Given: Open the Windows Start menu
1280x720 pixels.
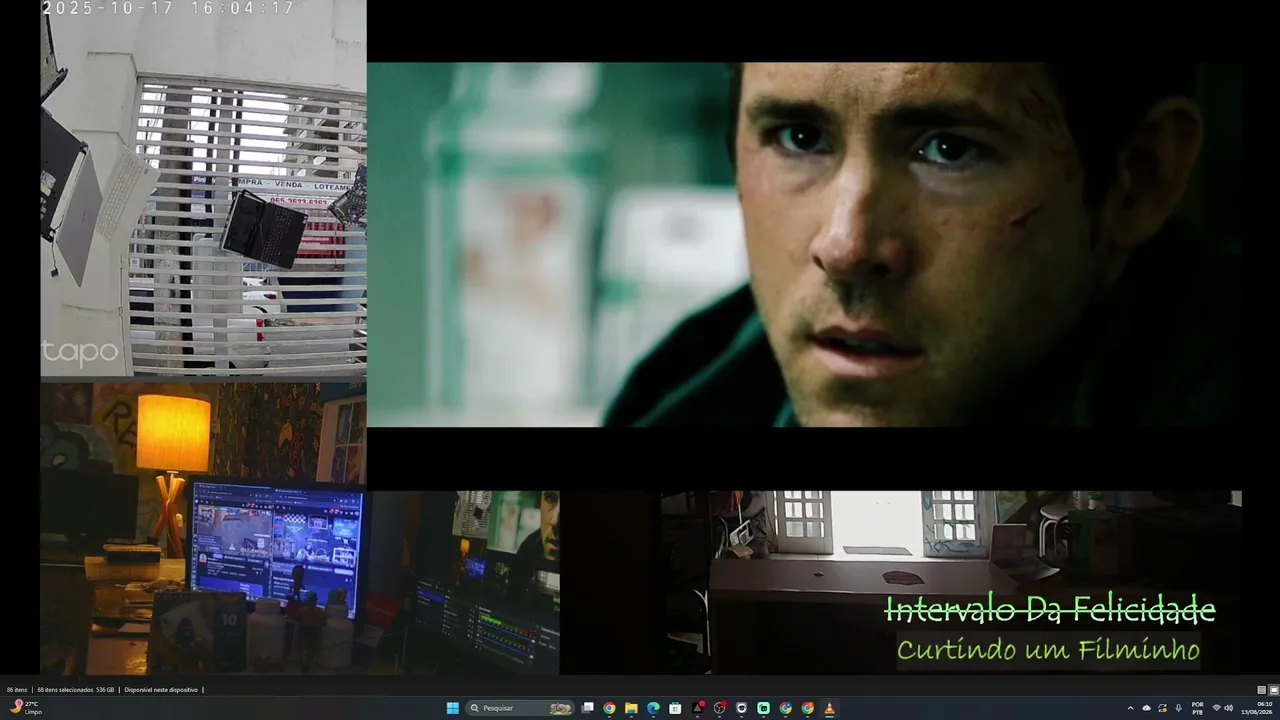Looking at the screenshot, I should coord(453,708).
